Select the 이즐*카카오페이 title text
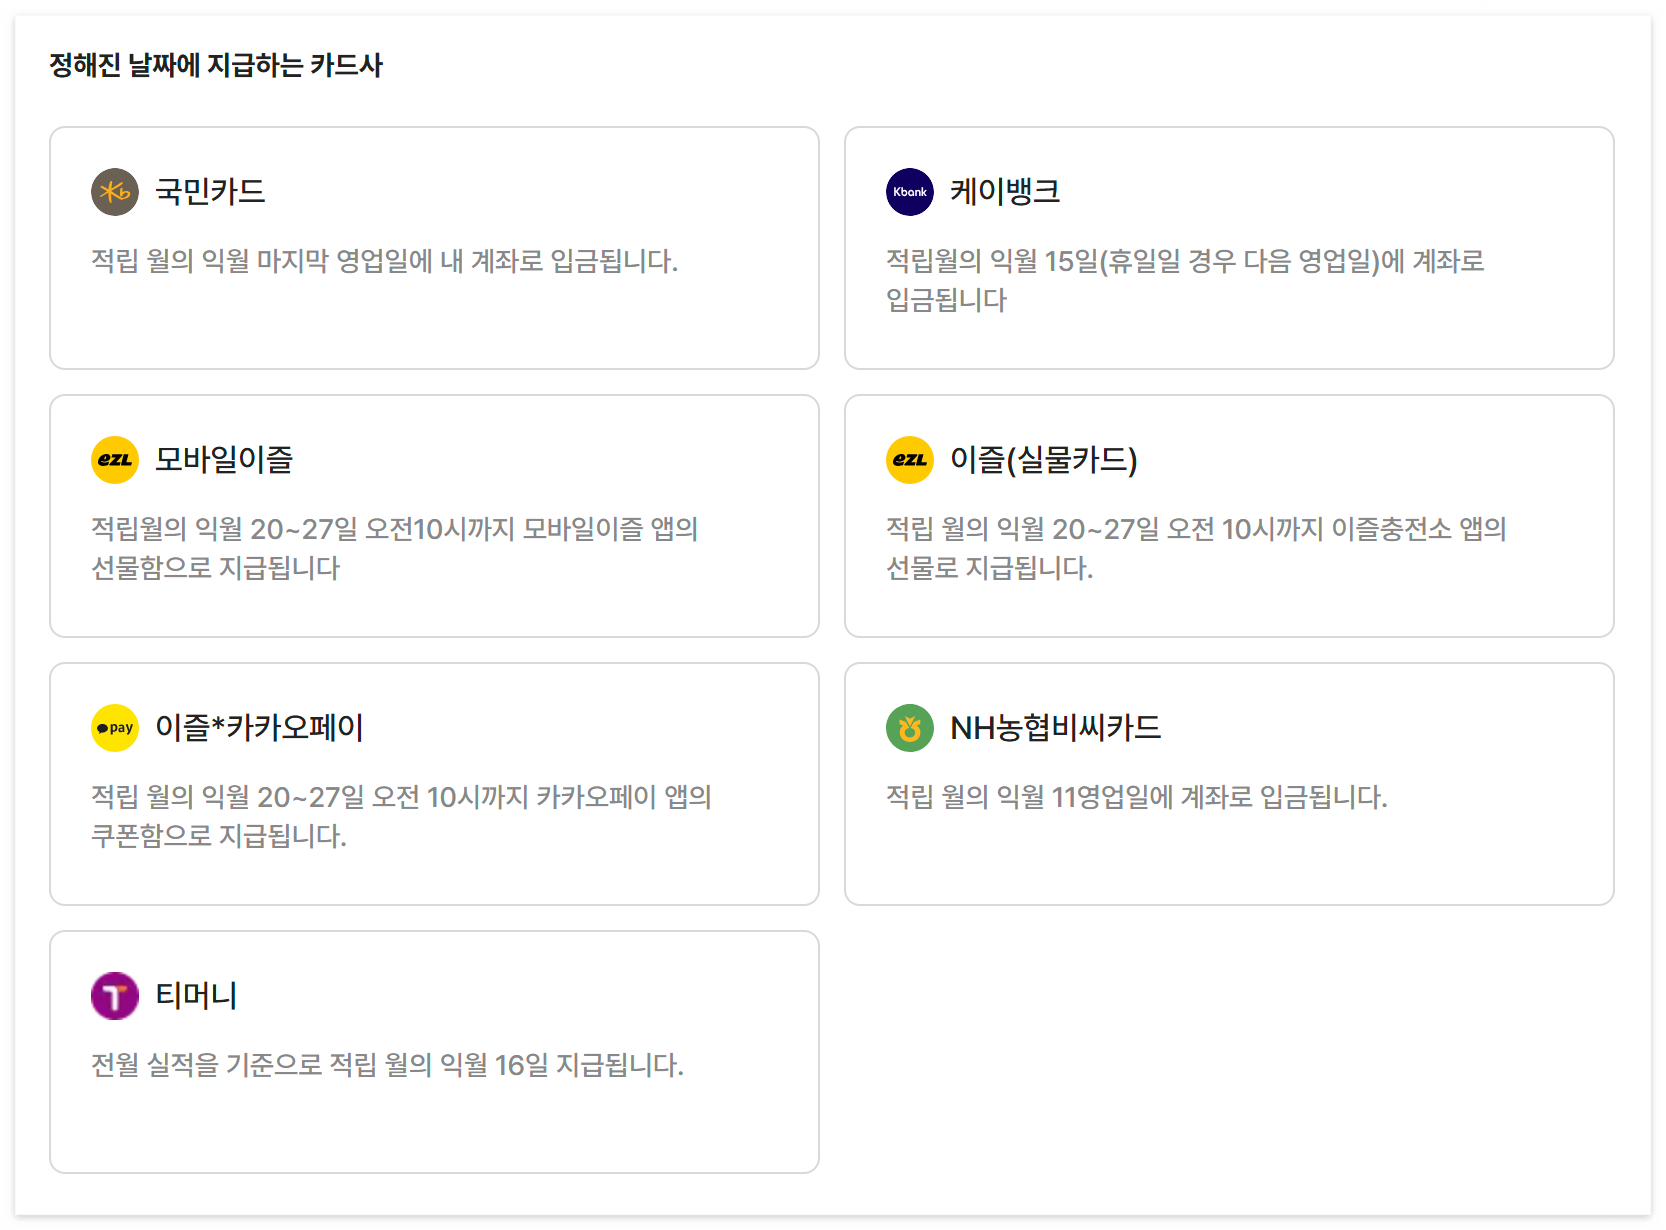This screenshot has height=1230, width=1666. click(x=259, y=727)
